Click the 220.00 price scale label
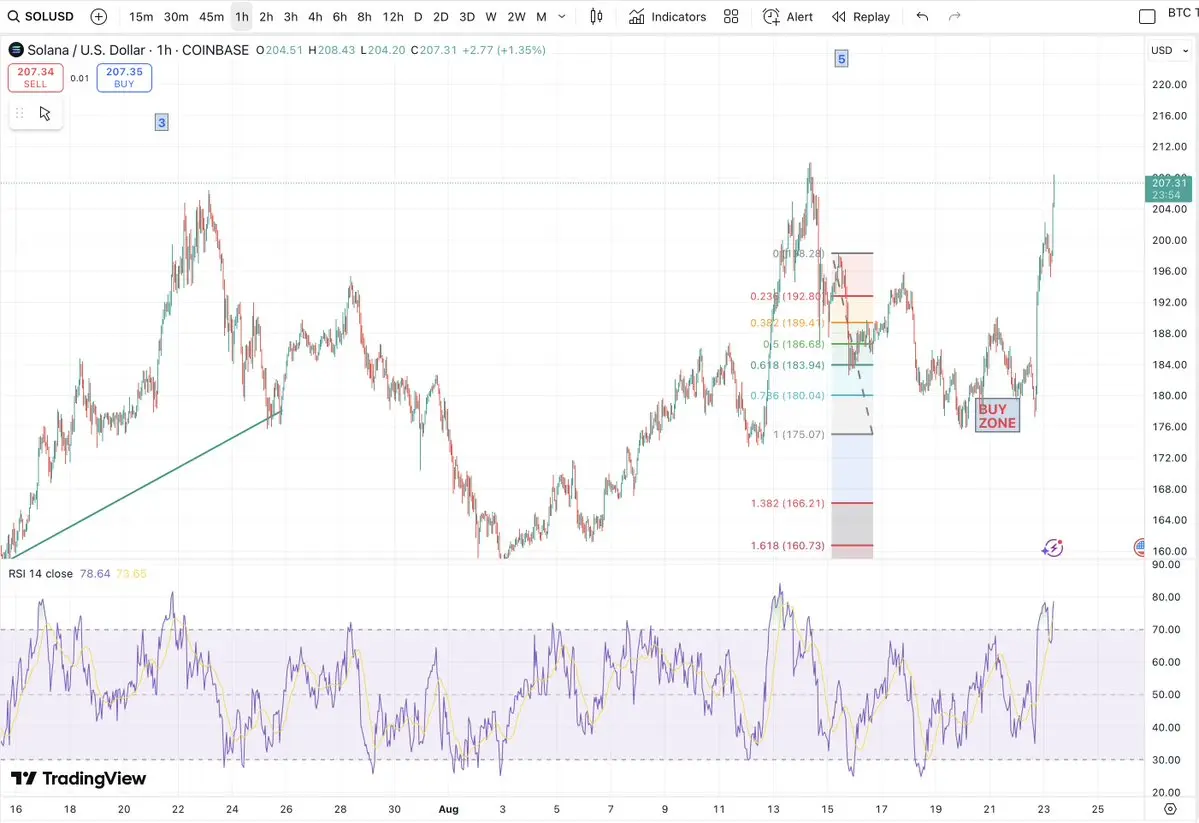Viewport: 1199px width, 823px height. [x=1169, y=85]
